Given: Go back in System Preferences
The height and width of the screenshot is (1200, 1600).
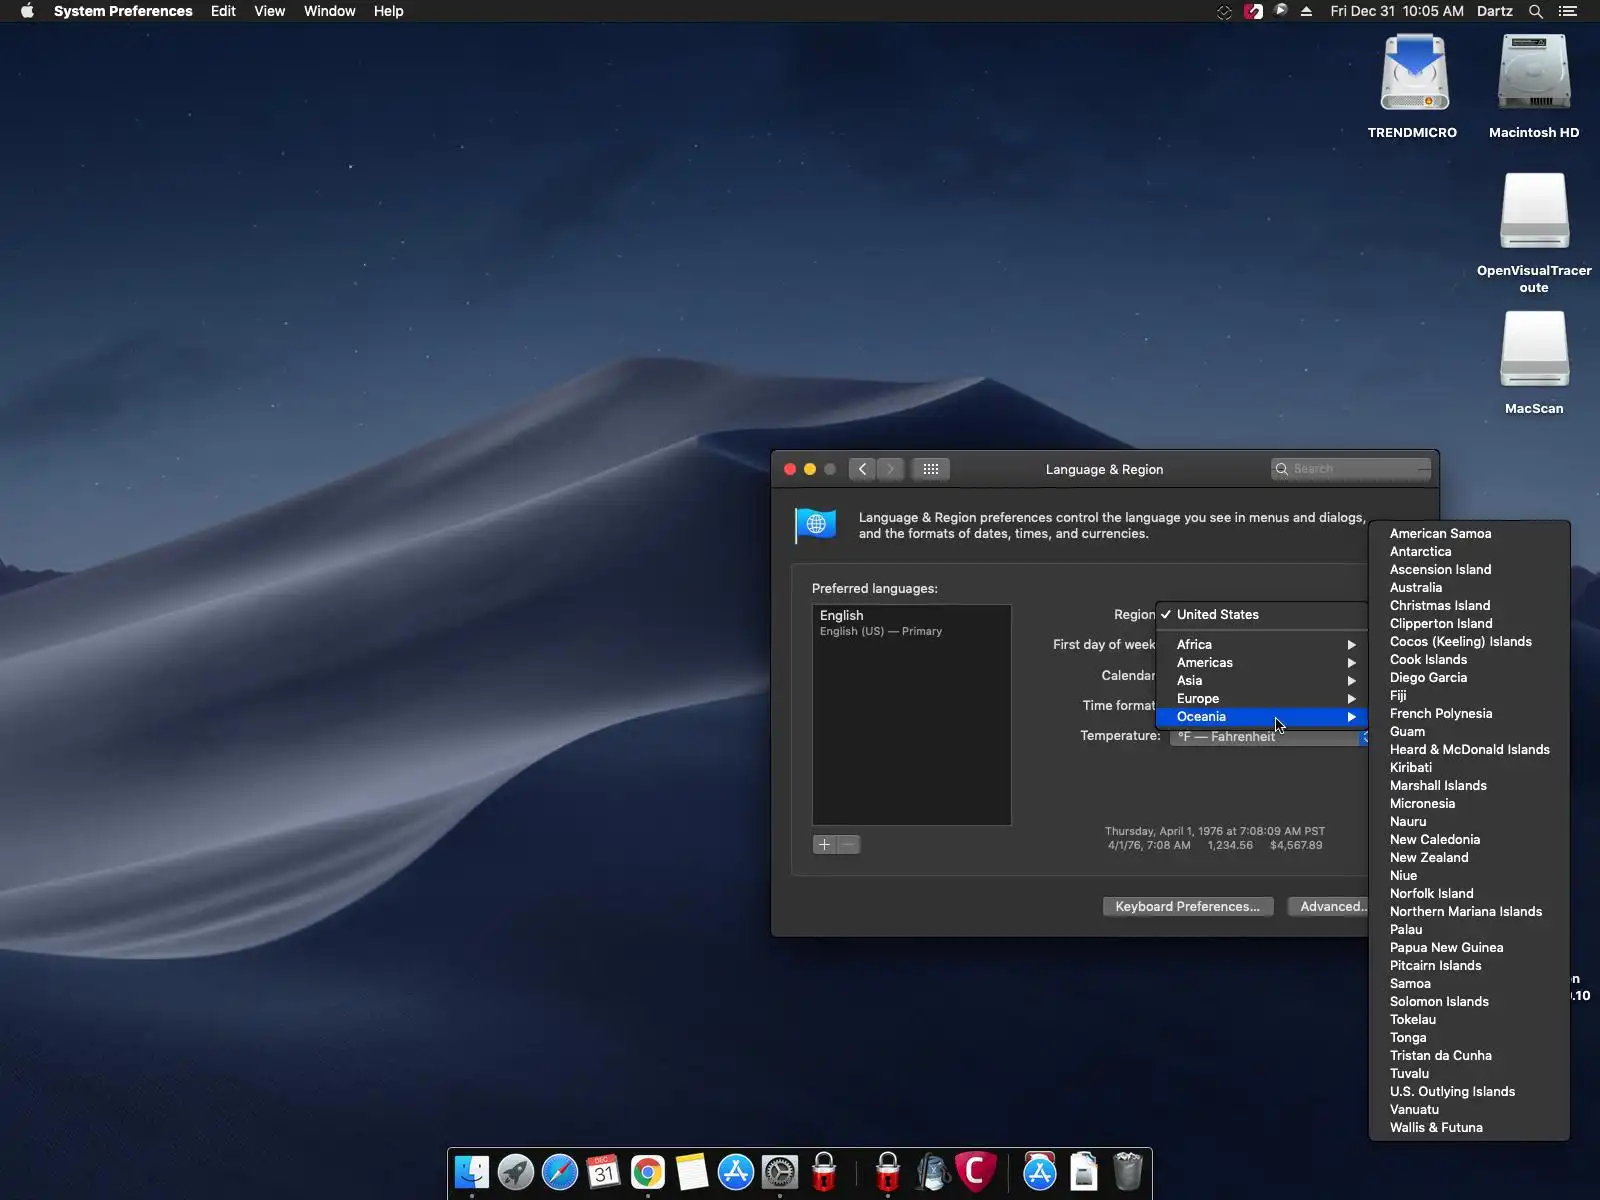Looking at the screenshot, I should [862, 469].
